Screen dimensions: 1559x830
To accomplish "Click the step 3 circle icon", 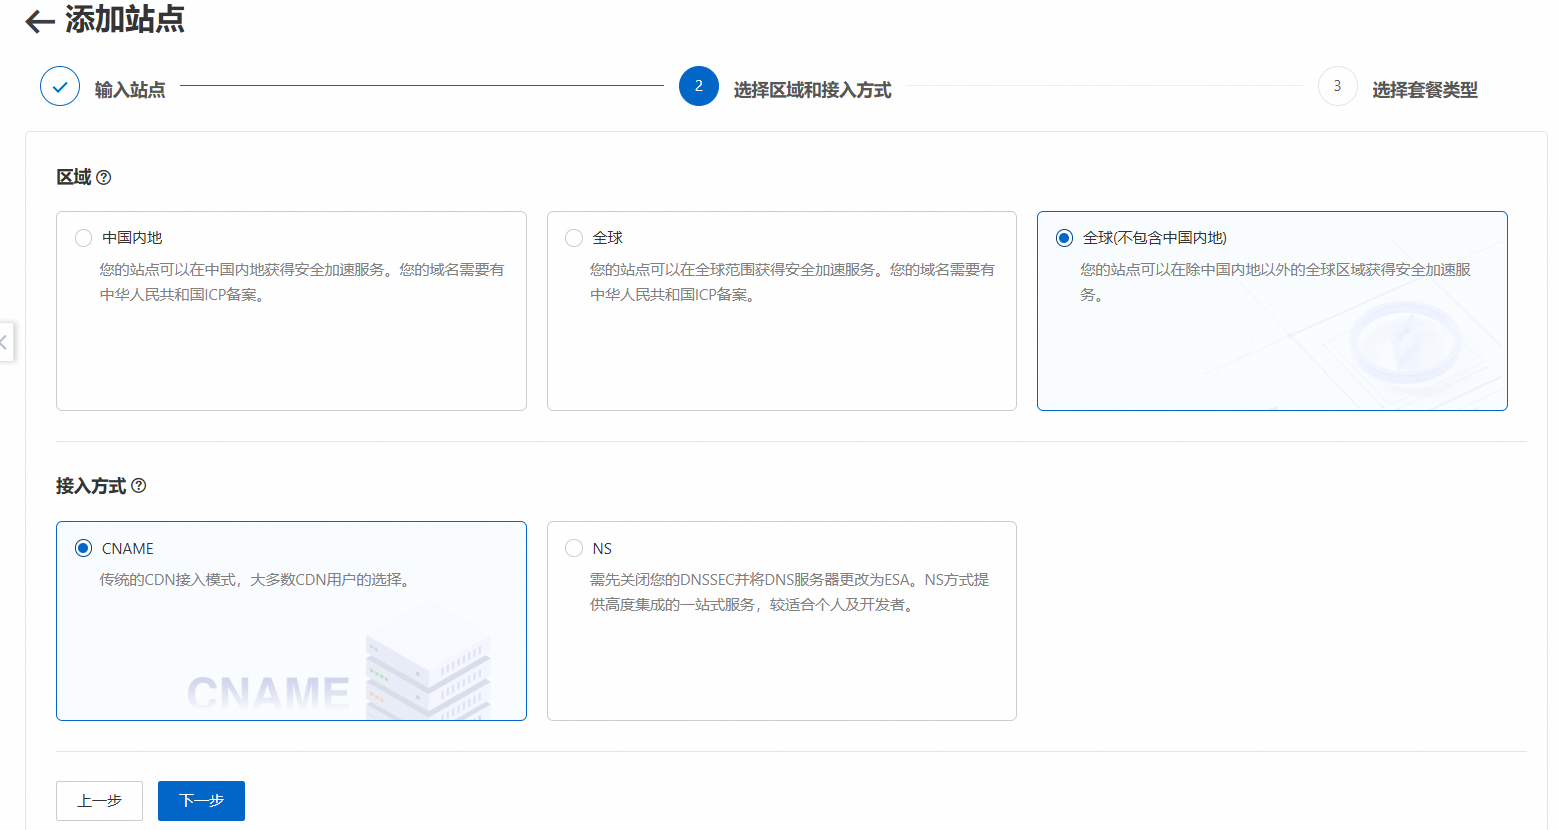I will pyautogui.click(x=1338, y=86).
